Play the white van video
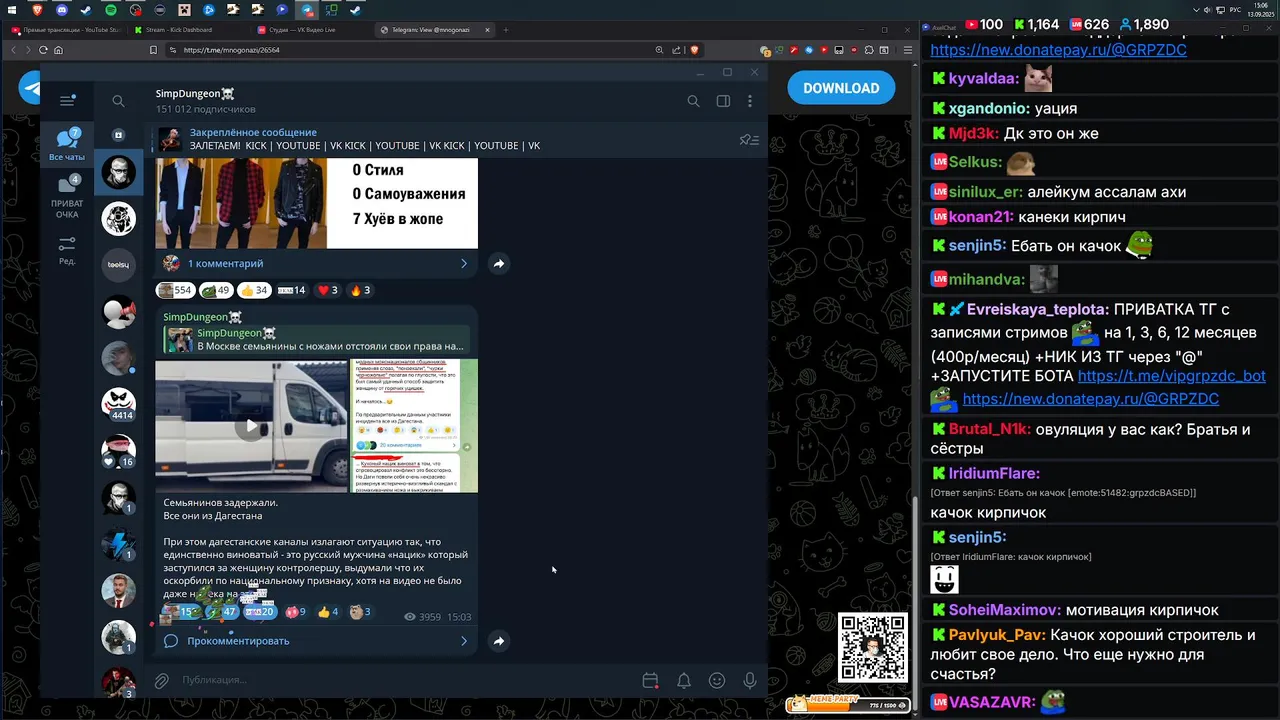The height and width of the screenshot is (720, 1280). [x=251, y=427]
